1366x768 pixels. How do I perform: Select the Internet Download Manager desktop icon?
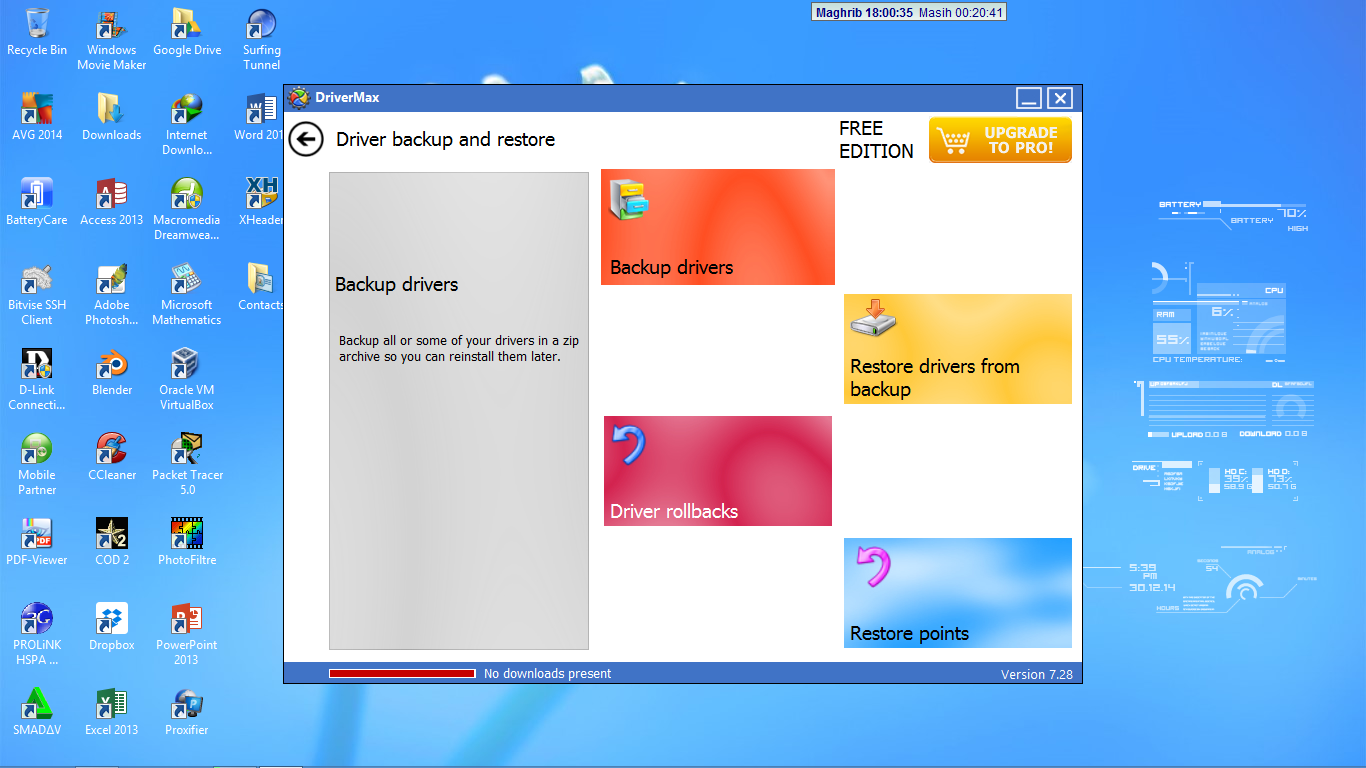tap(187, 125)
